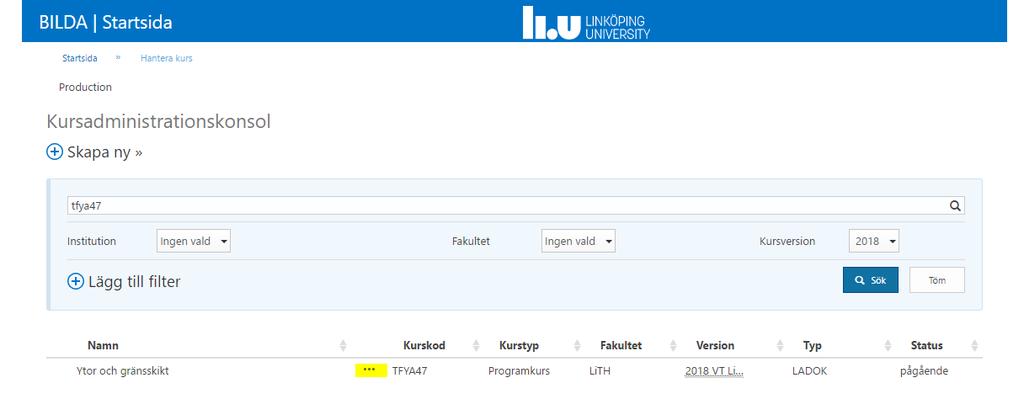Screen dimensions: 1024x399
Task: Open the Fakultet dropdown
Action: (x=578, y=241)
